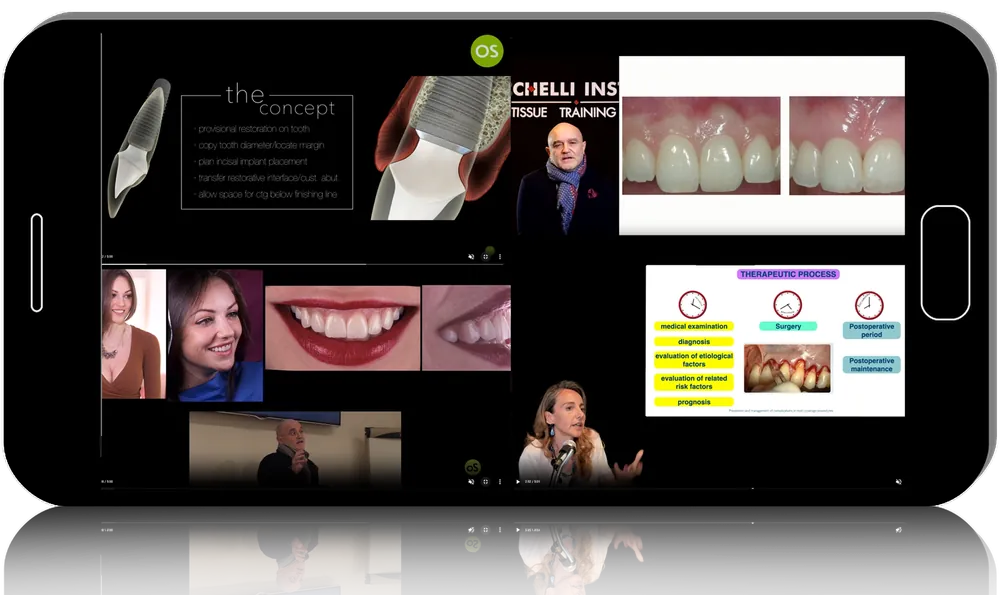Image resolution: width=1000 pixels, height=595 pixels.
Task: Click 'TISSUE TRAINING' subtitle text
Action: (564, 112)
